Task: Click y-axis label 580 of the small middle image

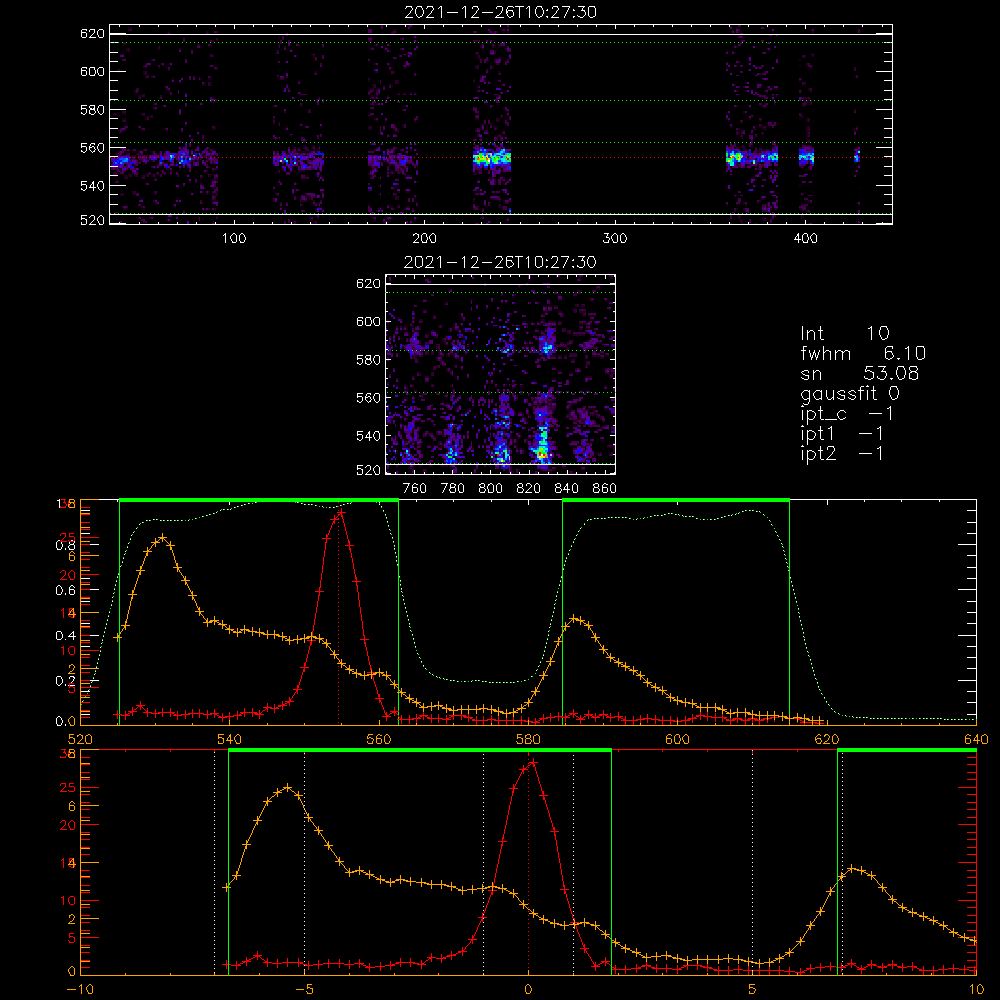Action: click(369, 360)
